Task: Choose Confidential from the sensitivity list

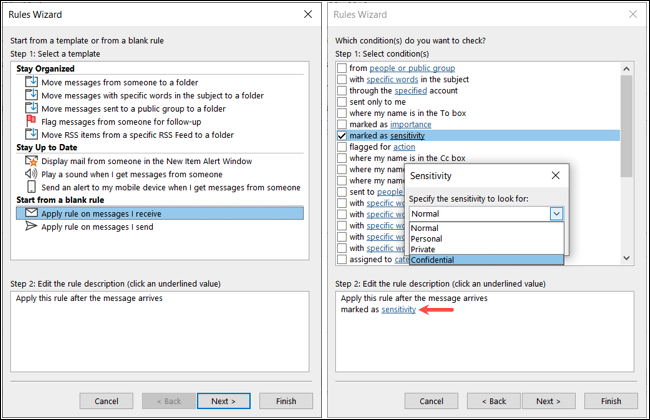Action: (x=487, y=260)
